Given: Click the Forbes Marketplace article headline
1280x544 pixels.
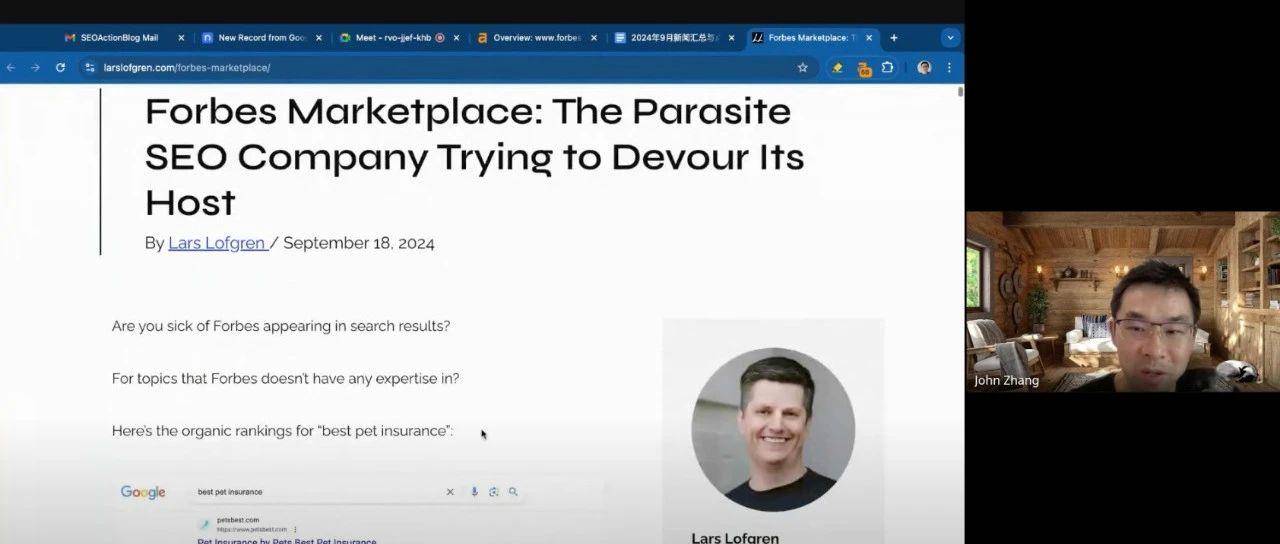Looking at the screenshot, I should [x=475, y=157].
